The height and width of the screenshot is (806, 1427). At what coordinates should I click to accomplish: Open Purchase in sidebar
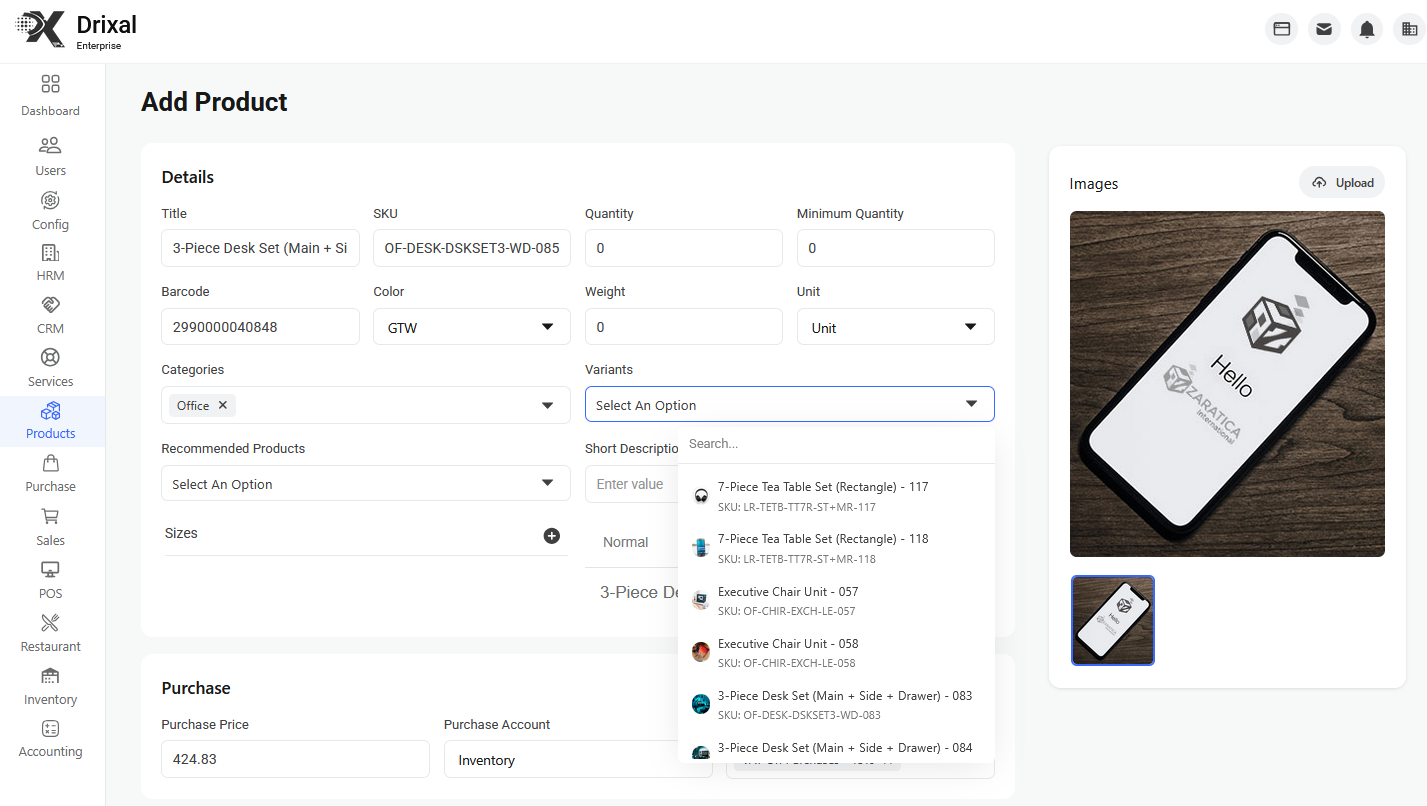50,474
